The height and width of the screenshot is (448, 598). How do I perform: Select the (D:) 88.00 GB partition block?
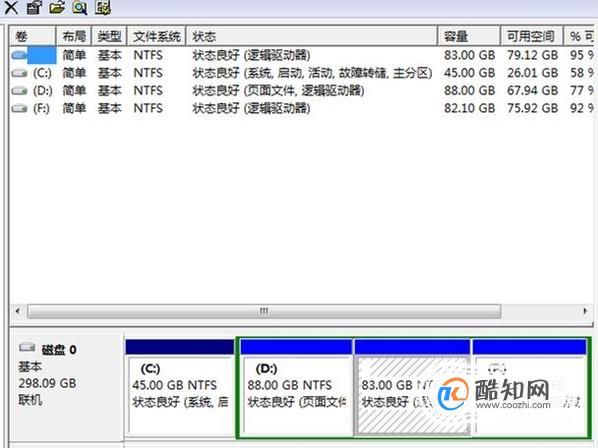point(296,387)
